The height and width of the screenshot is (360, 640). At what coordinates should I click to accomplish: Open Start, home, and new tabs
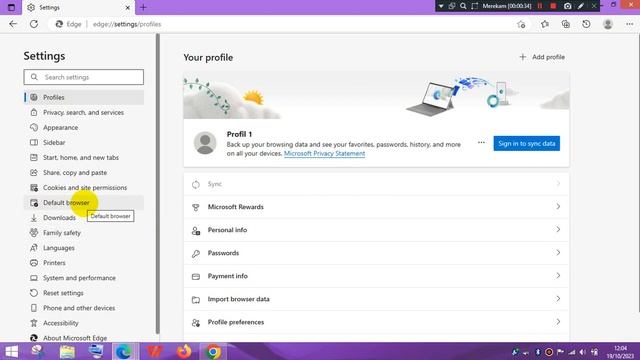tap(84, 158)
